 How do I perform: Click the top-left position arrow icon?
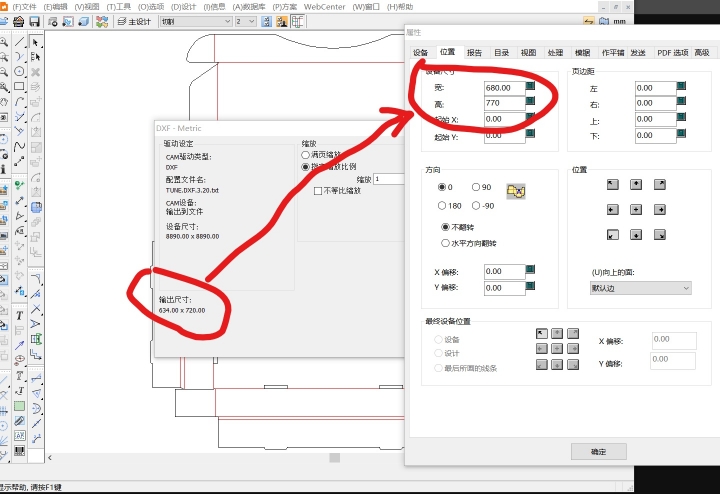[x=611, y=184]
